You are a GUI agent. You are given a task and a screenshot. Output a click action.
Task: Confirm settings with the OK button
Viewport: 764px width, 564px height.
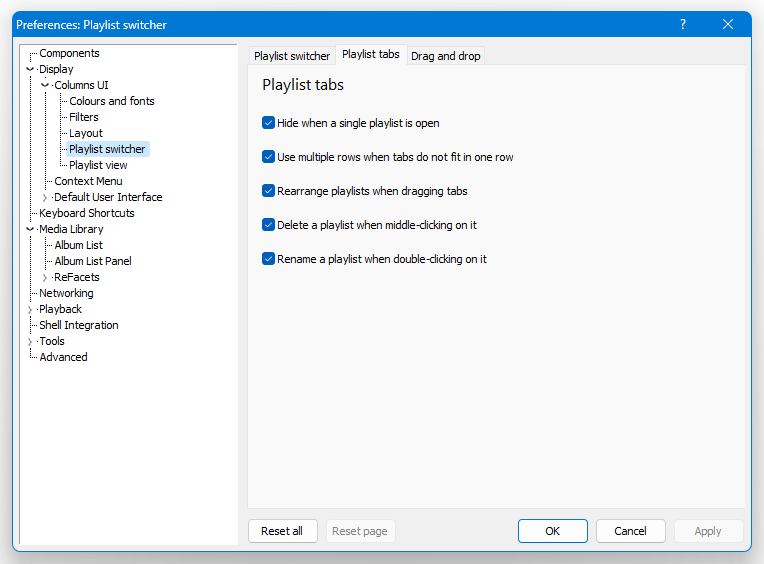(553, 531)
